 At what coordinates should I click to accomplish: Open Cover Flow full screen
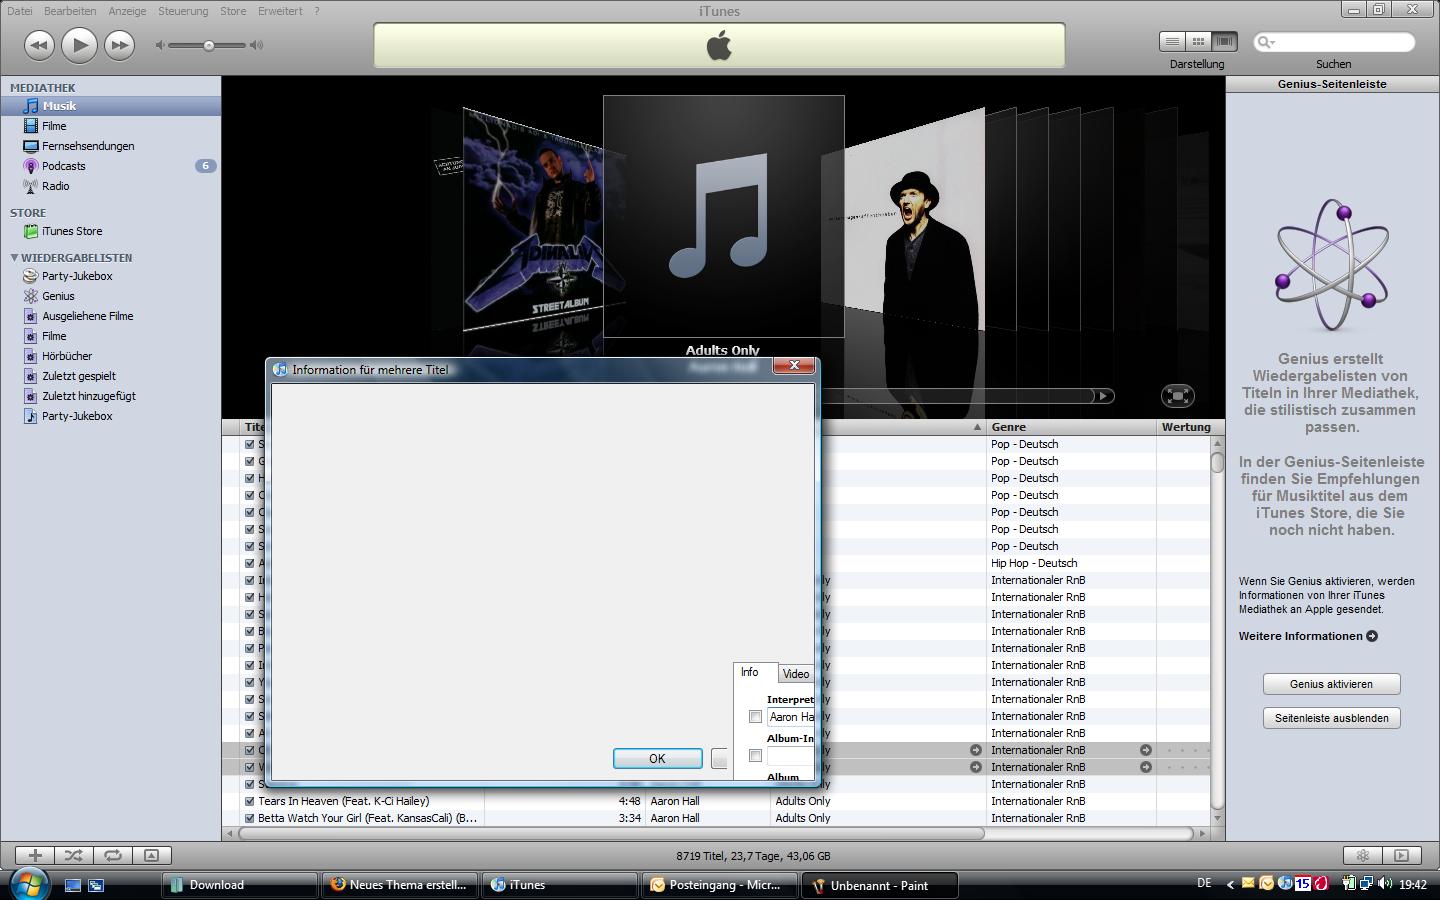(x=1178, y=396)
